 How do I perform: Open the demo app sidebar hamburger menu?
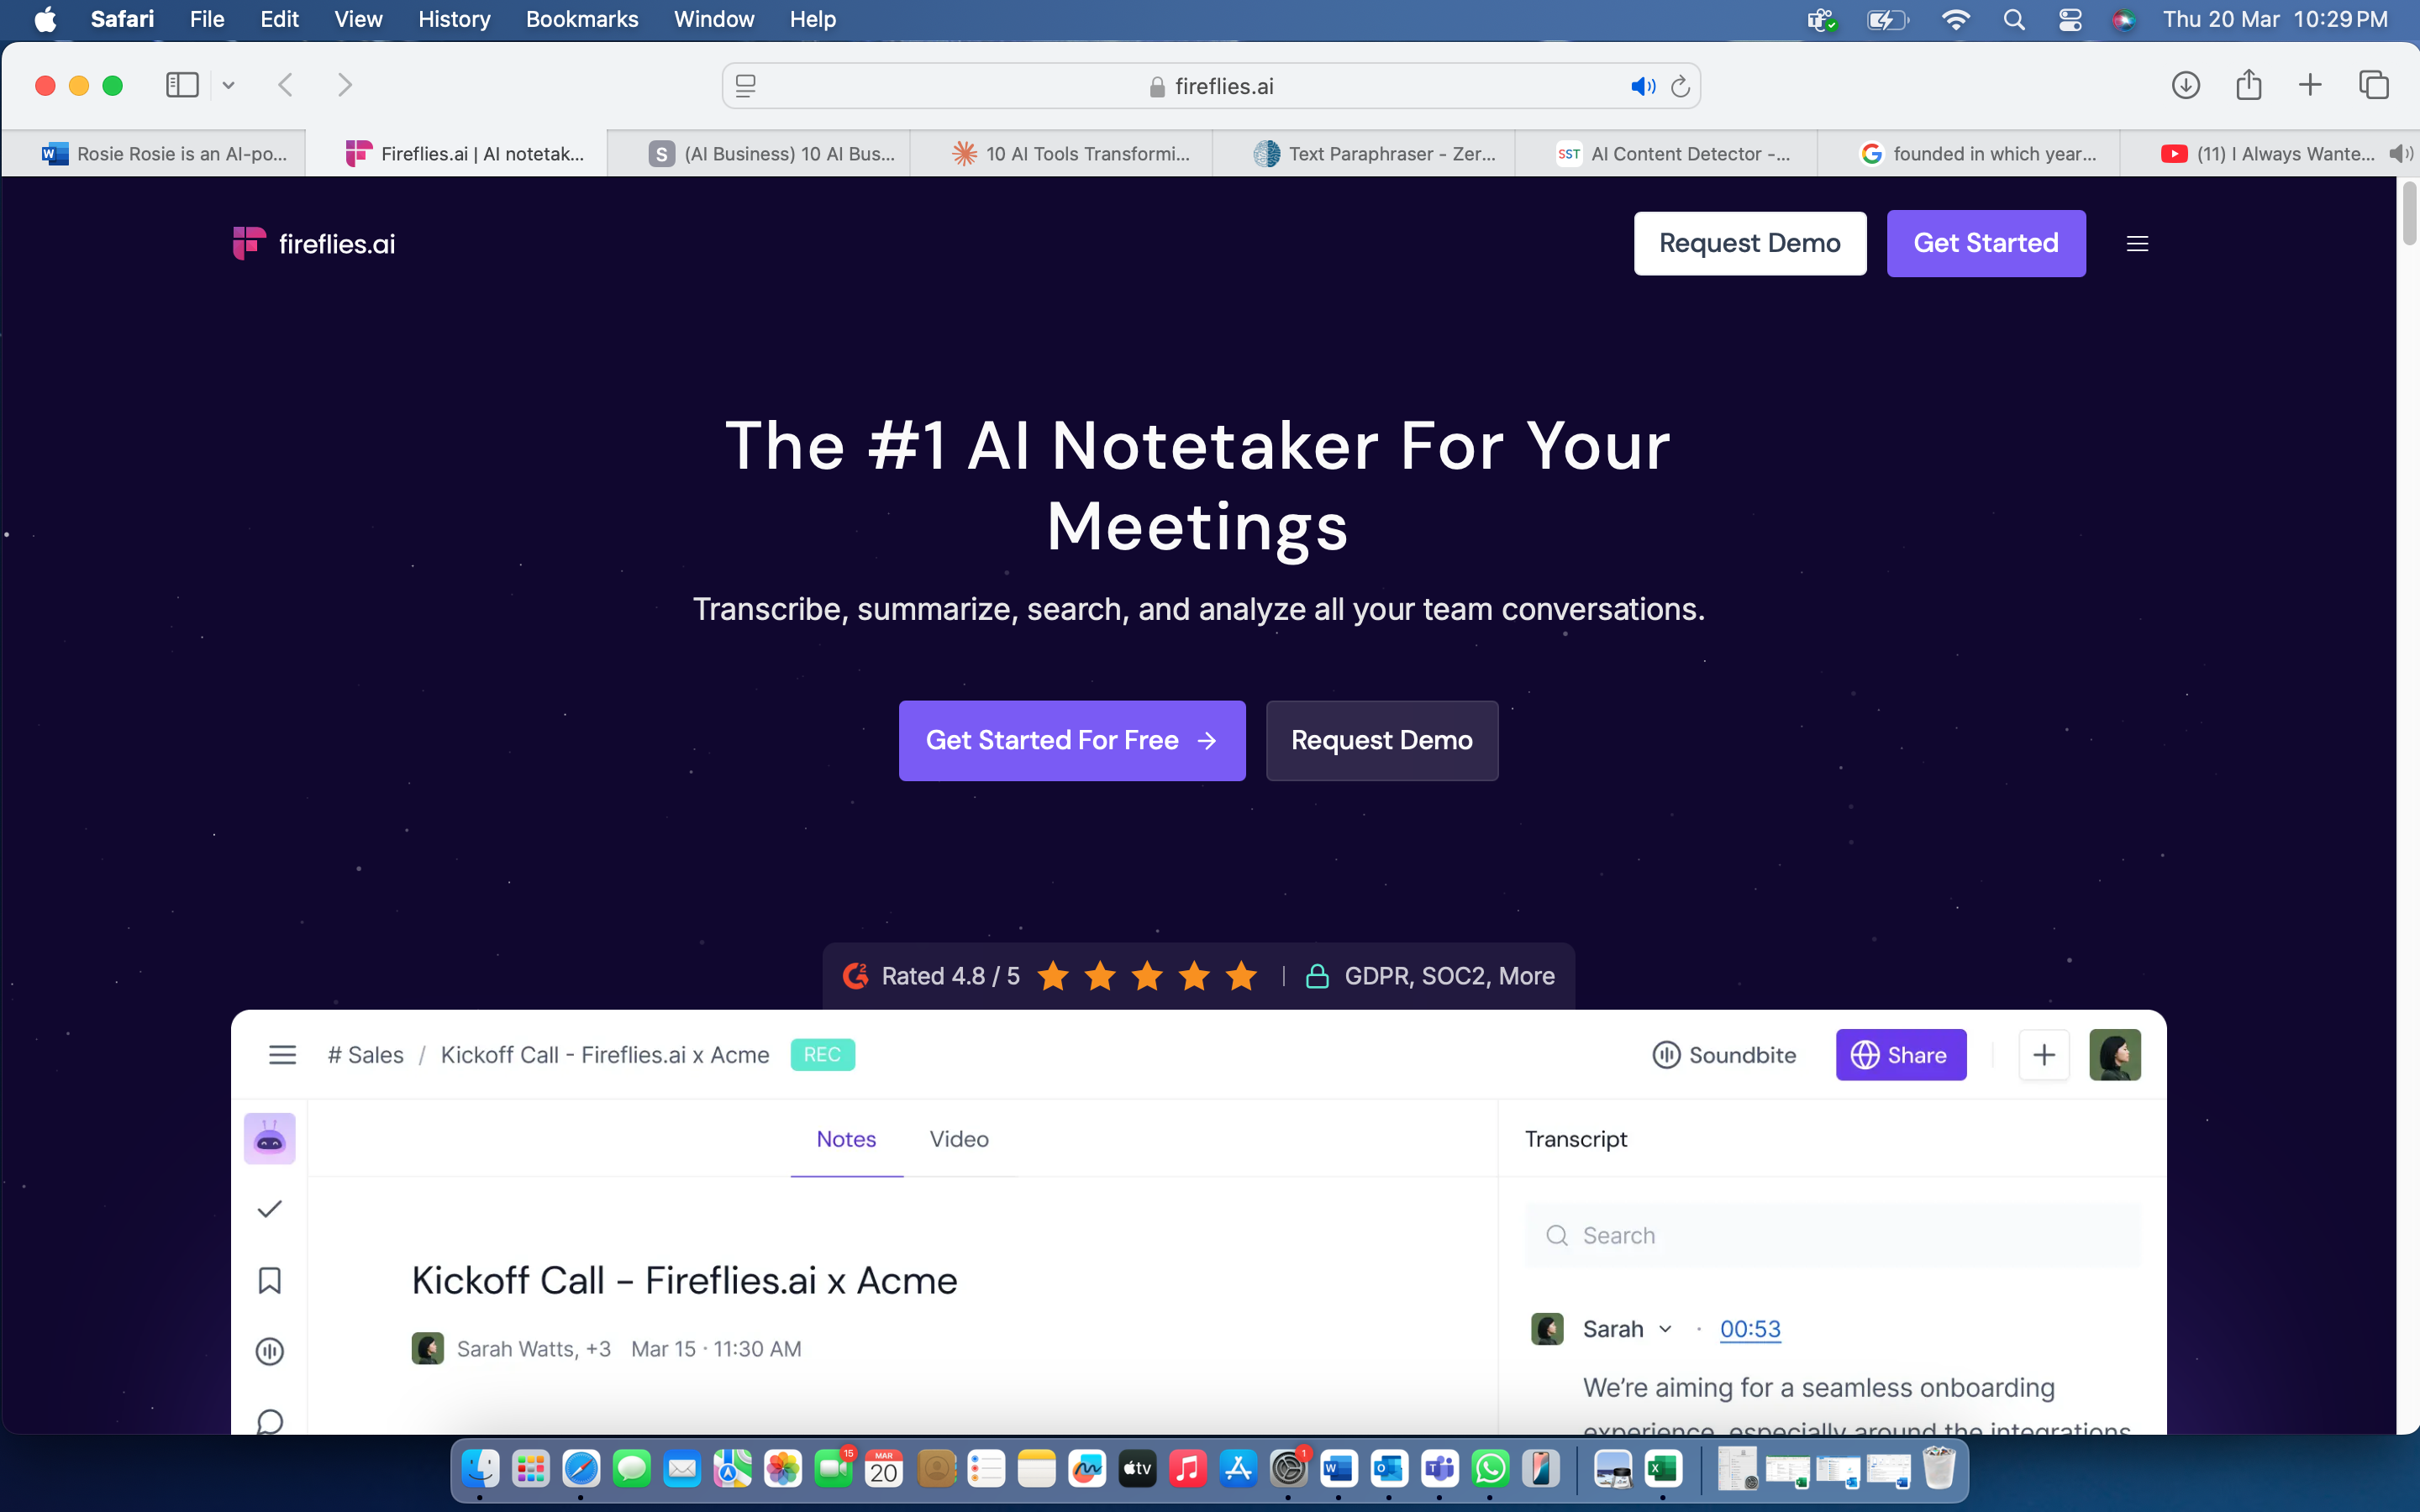[282, 1055]
